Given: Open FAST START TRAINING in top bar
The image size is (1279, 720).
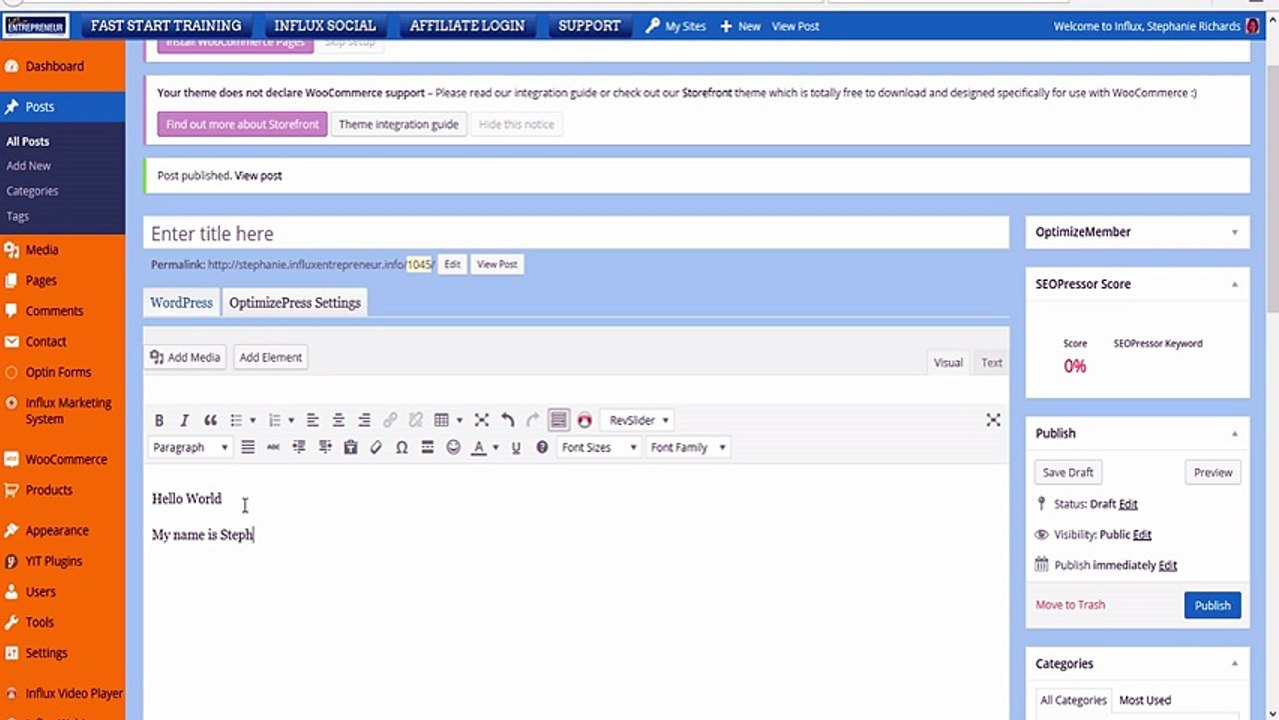Looking at the screenshot, I should pos(166,26).
